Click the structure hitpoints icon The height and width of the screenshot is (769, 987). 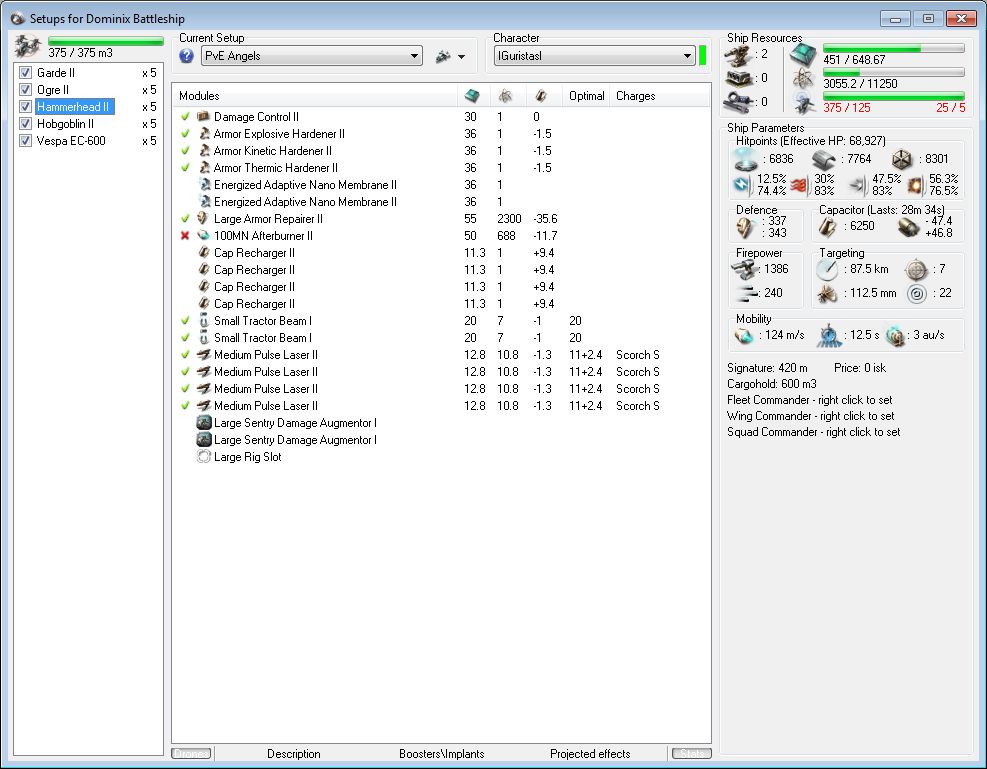(902, 159)
